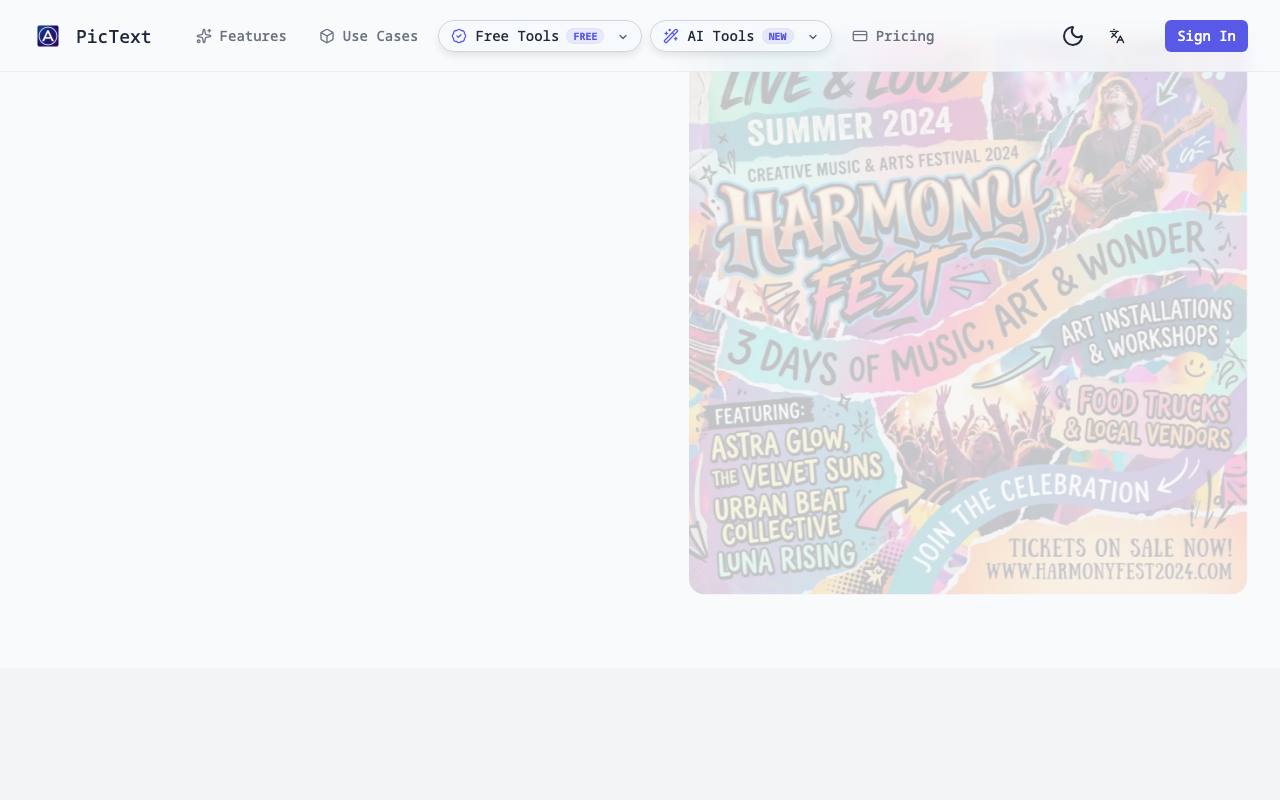Click the magic wand icon in AI Tools
This screenshot has width=1280, height=800.
671,36
